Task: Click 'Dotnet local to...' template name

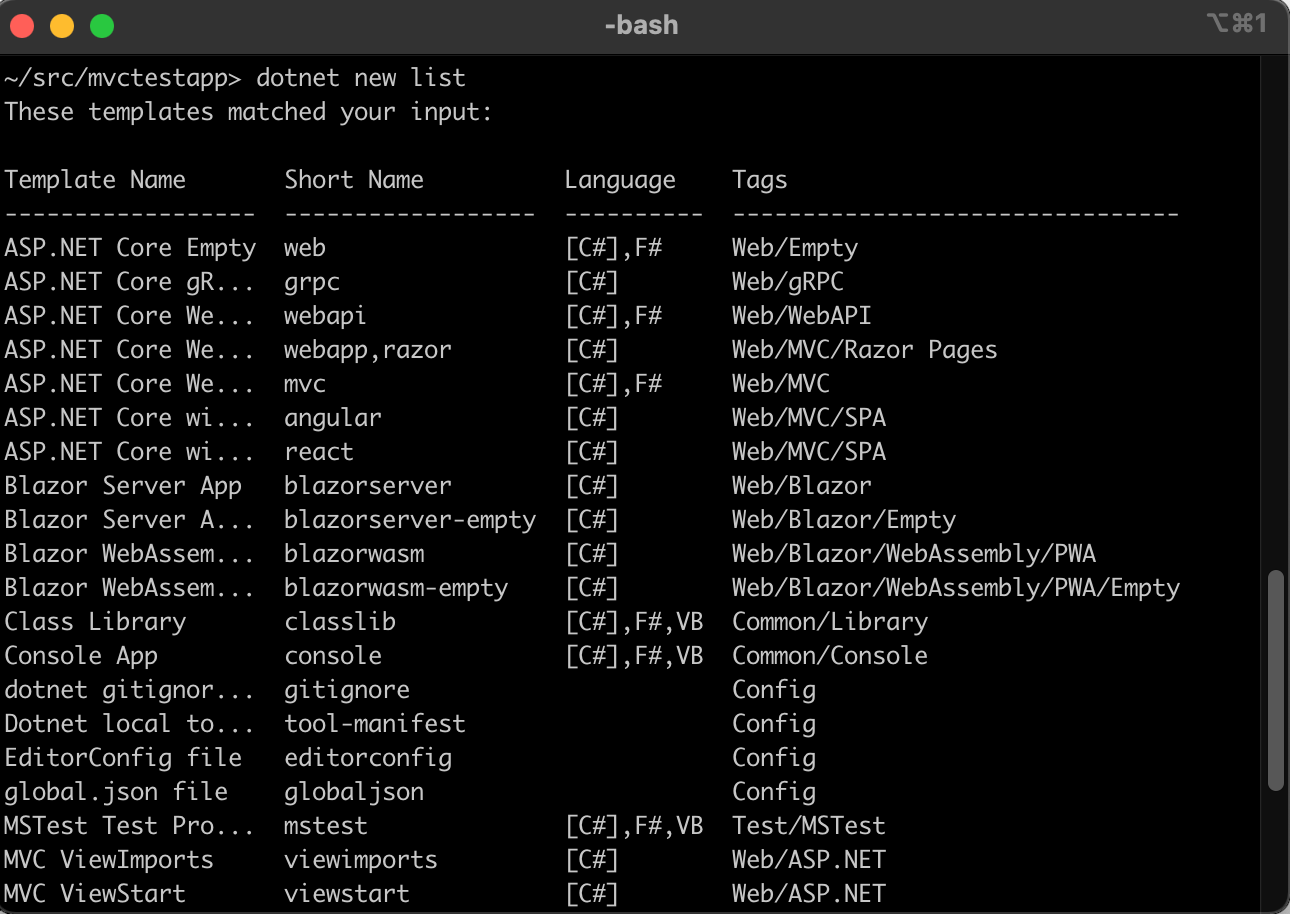Action: (130, 724)
